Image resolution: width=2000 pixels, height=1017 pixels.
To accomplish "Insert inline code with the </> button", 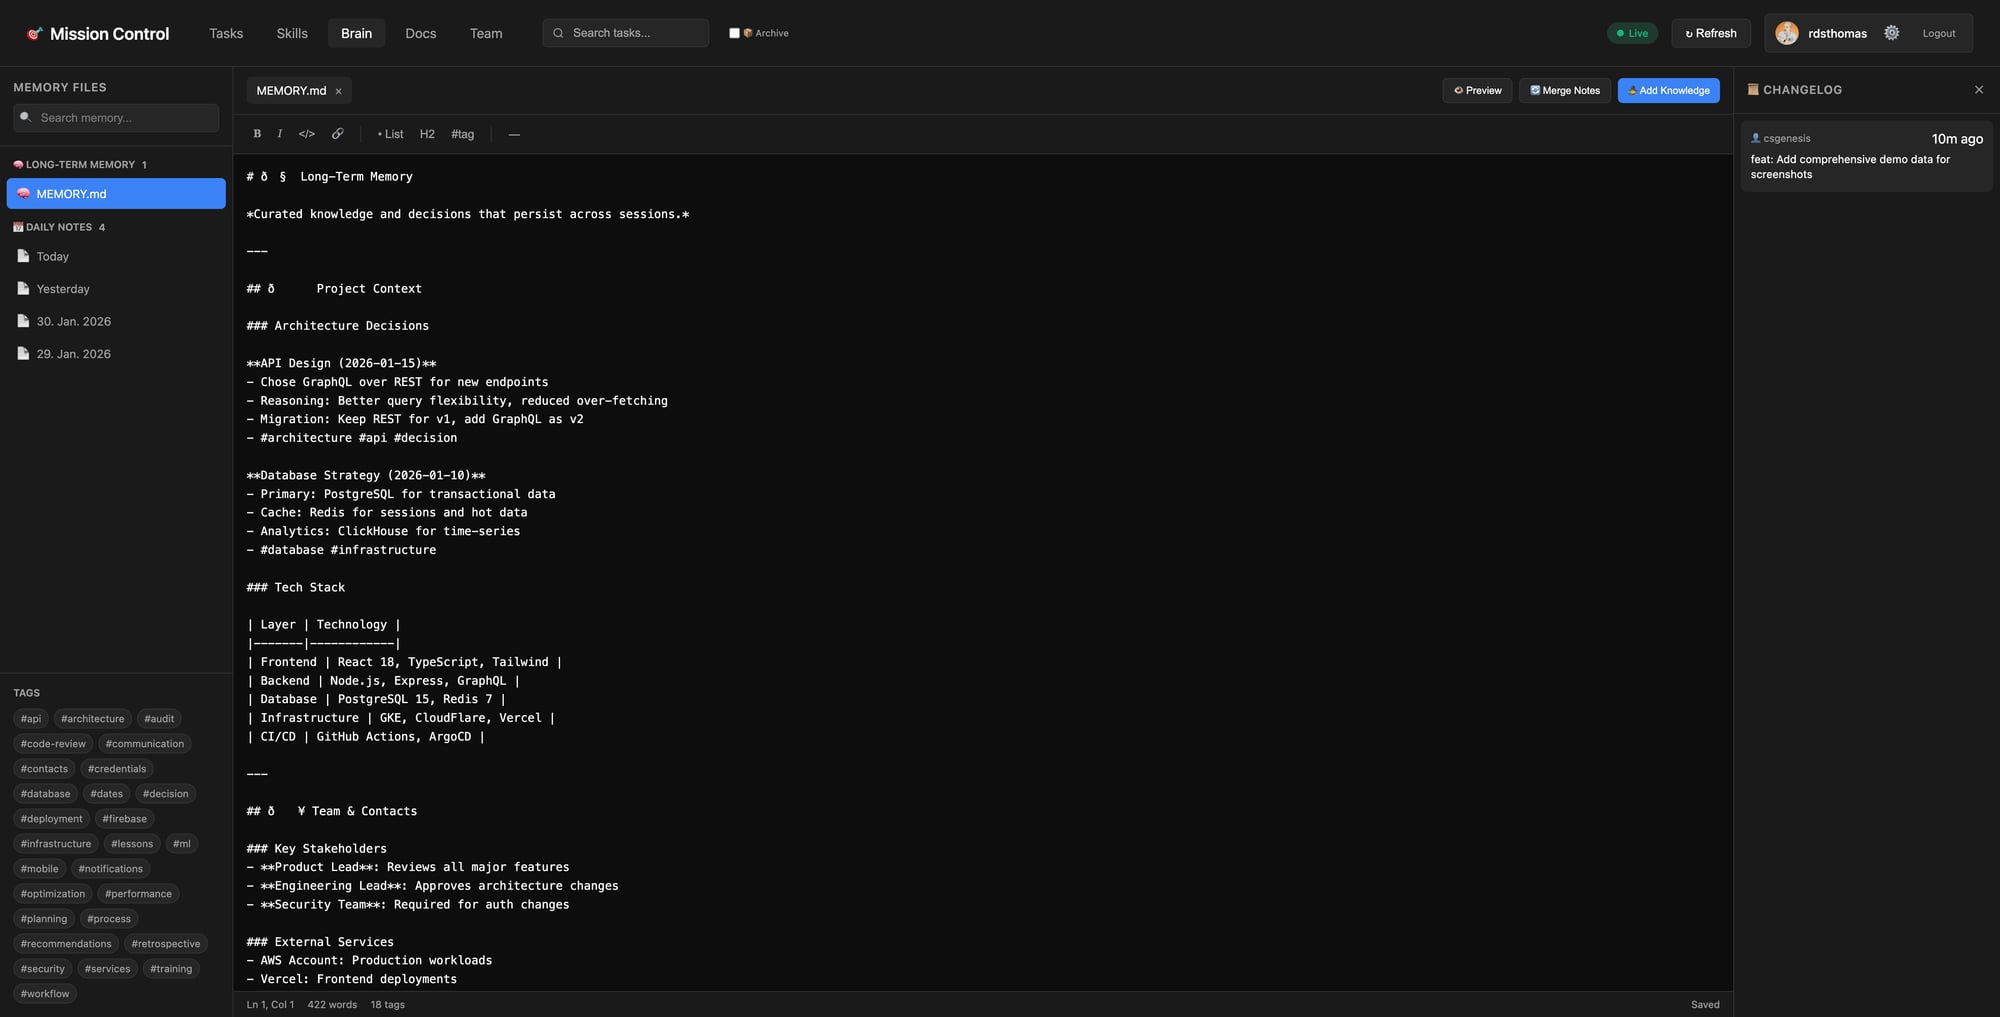I will pos(307,134).
